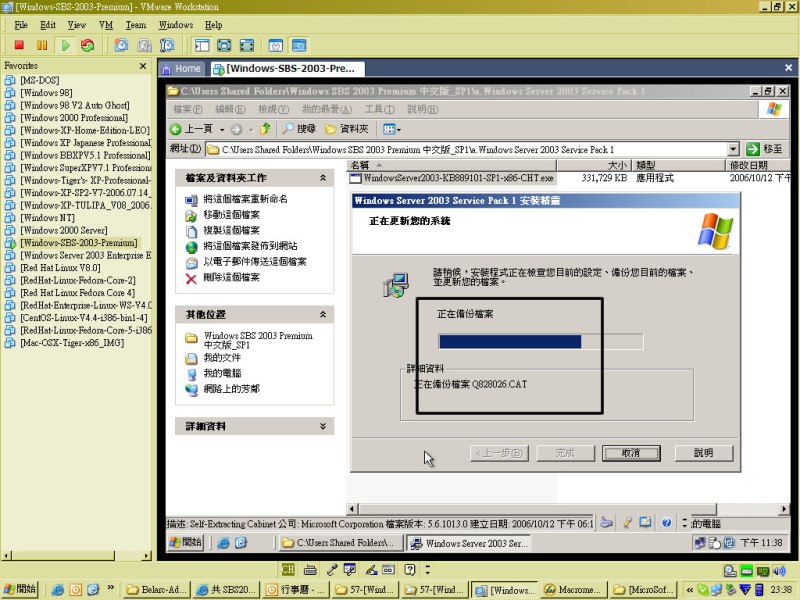
Task: Switch to the Home tab
Action: pyautogui.click(x=182, y=68)
